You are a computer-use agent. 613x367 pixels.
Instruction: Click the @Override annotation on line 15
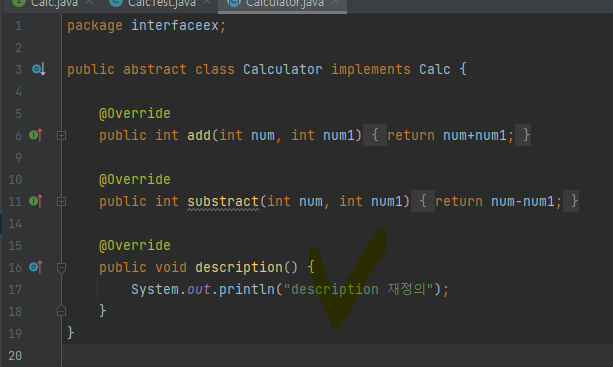pyautogui.click(x=134, y=245)
